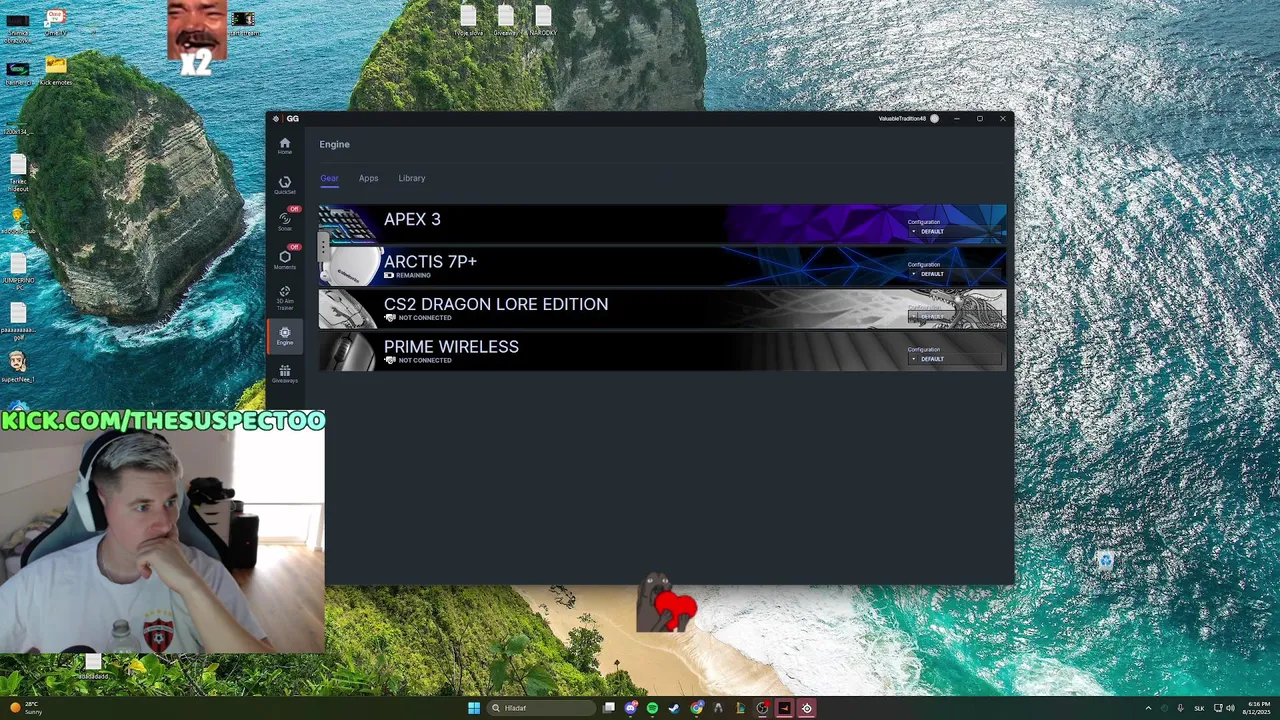Image resolution: width=1280 pixels, height=720 pixels.
Task: Open Moments in the GG sidebar
Action: (285, 260)
